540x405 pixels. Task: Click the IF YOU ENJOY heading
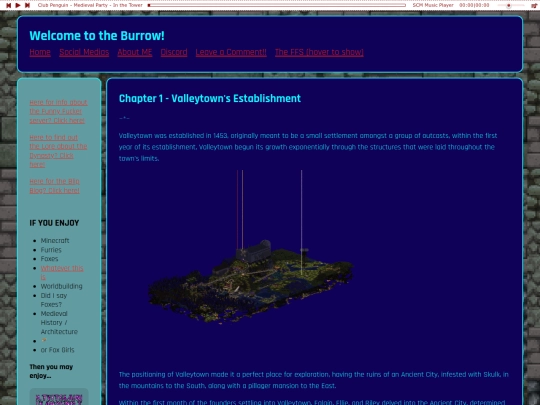point(54,223)
